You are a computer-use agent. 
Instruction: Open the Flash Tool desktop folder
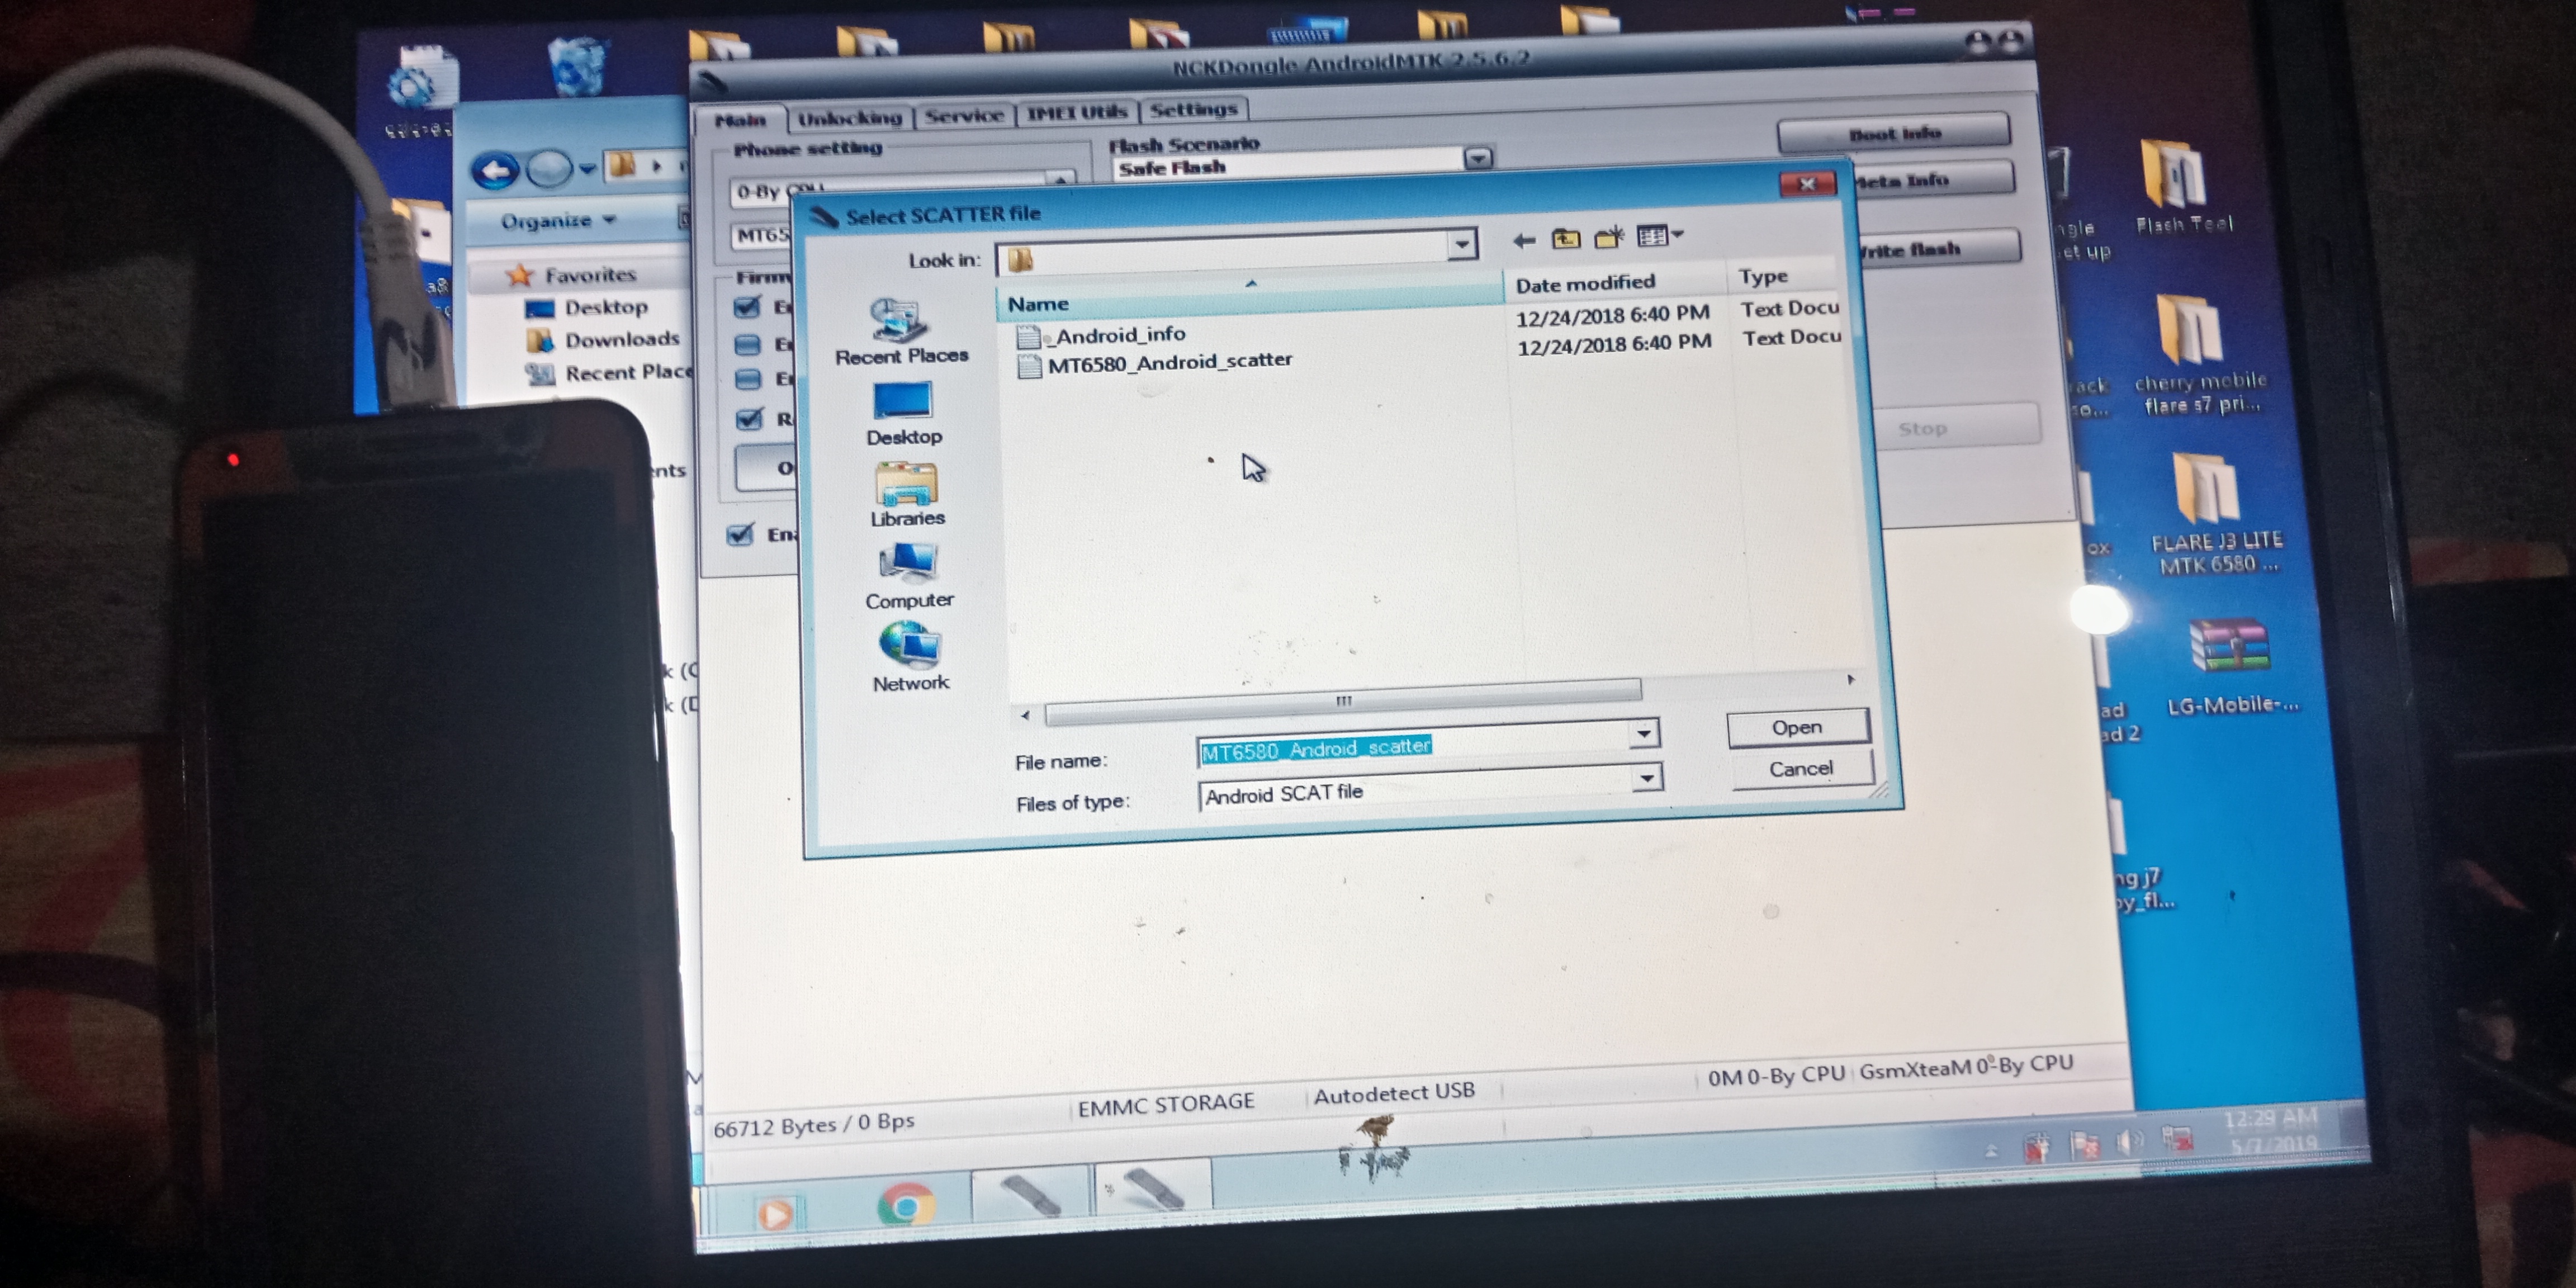pos(2183,188)
